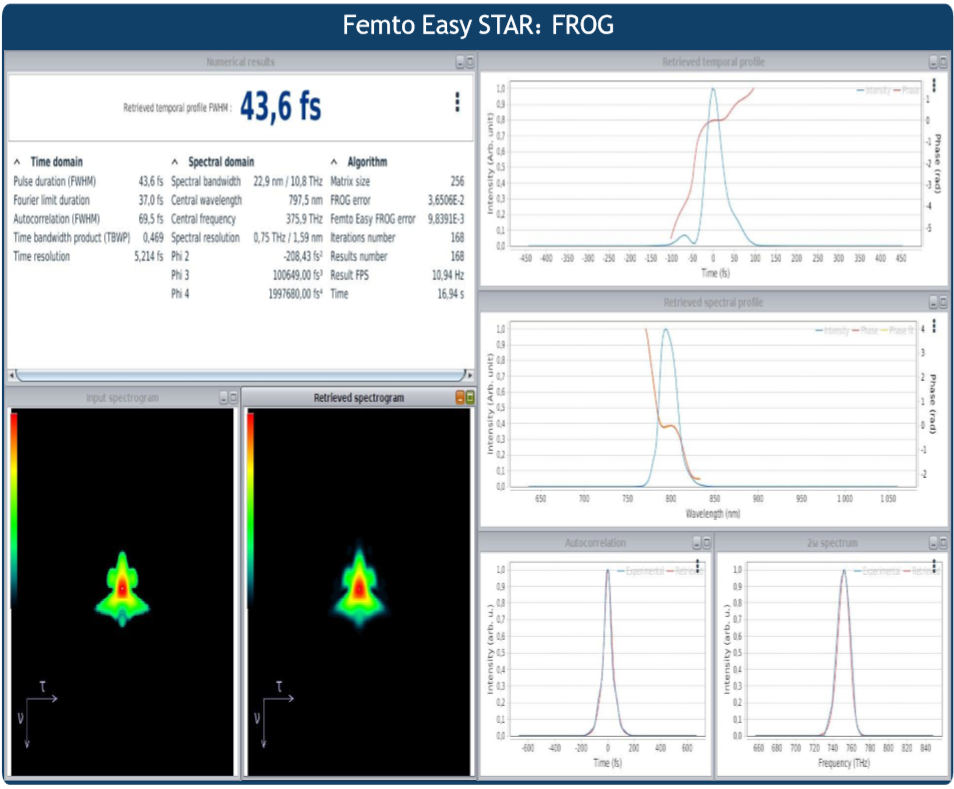Viewport: 954px width, 789px height.
Task: Select the Retrieved spectrogram panel tab
Action: click(358, 398)
